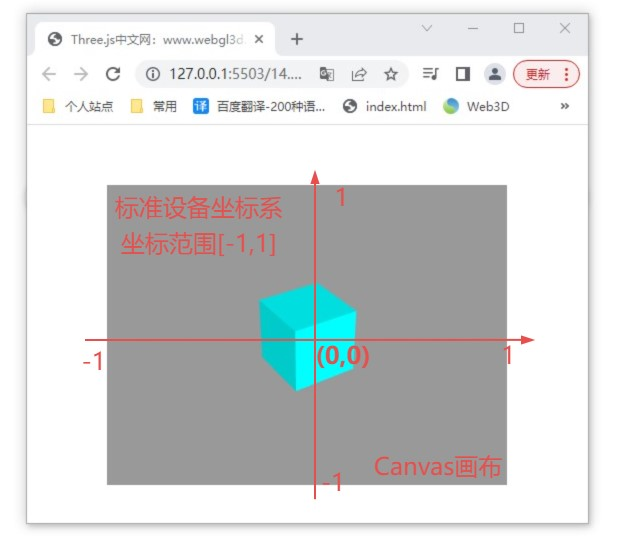Maximize the browser window
Image resolution: width=622 pixels, height=556 pixels.
coord(519,28)
